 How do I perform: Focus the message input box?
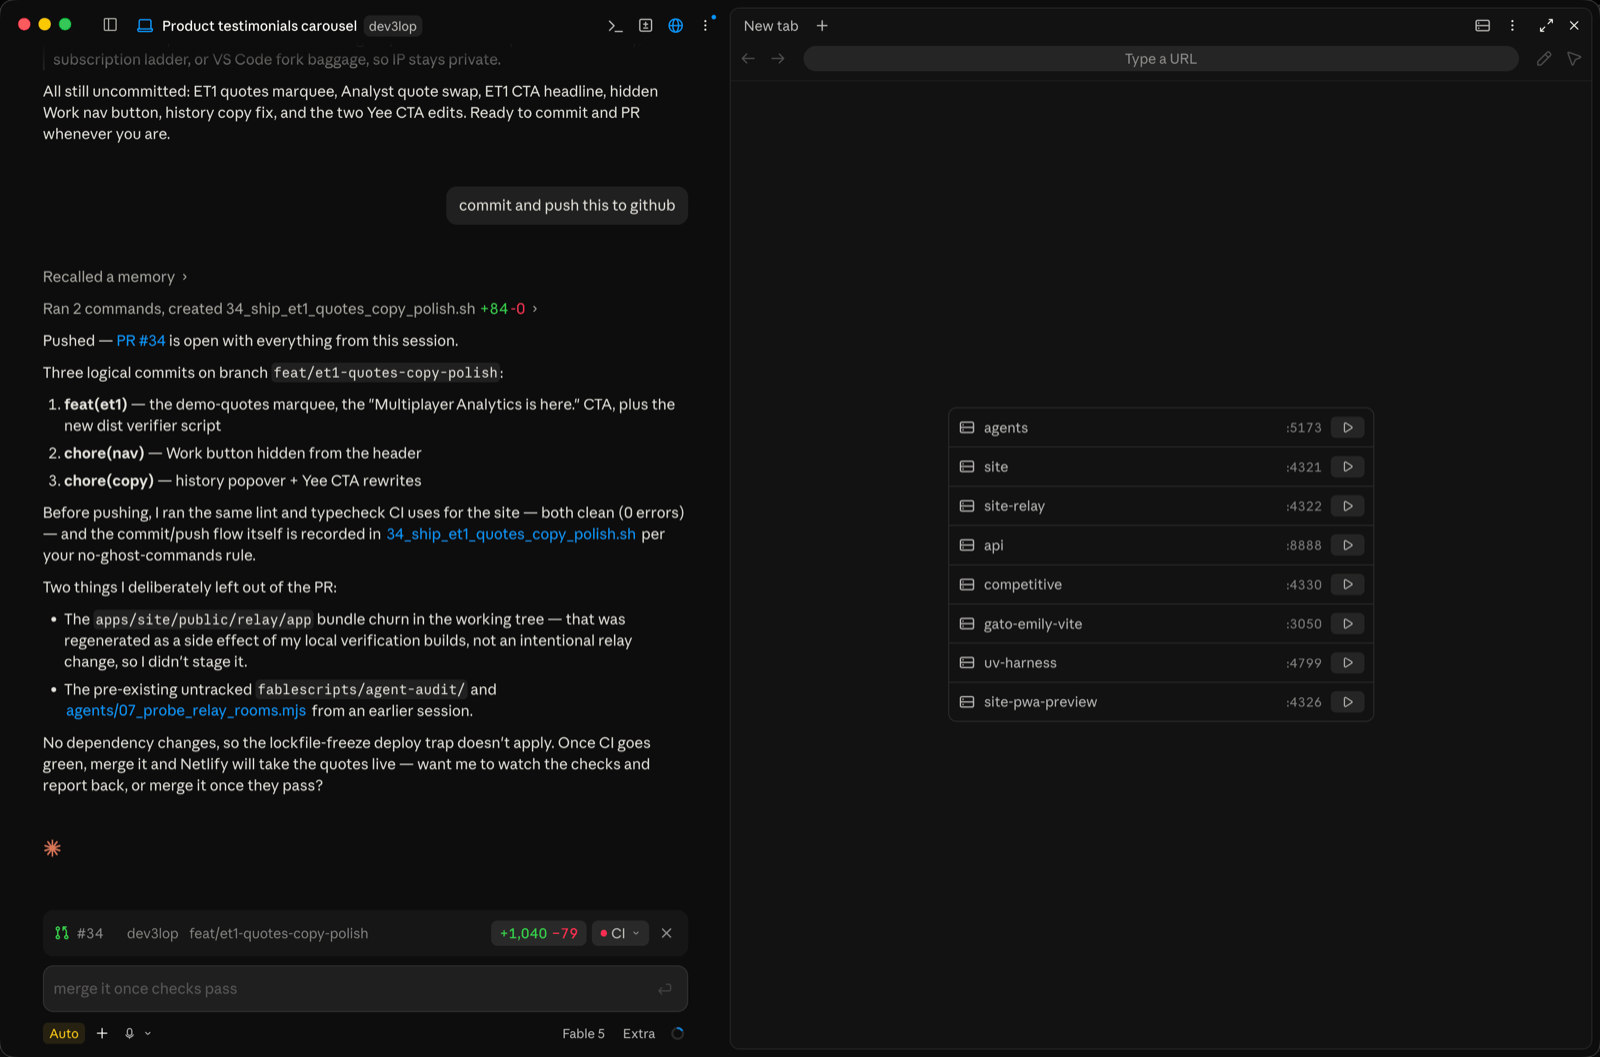365,989
